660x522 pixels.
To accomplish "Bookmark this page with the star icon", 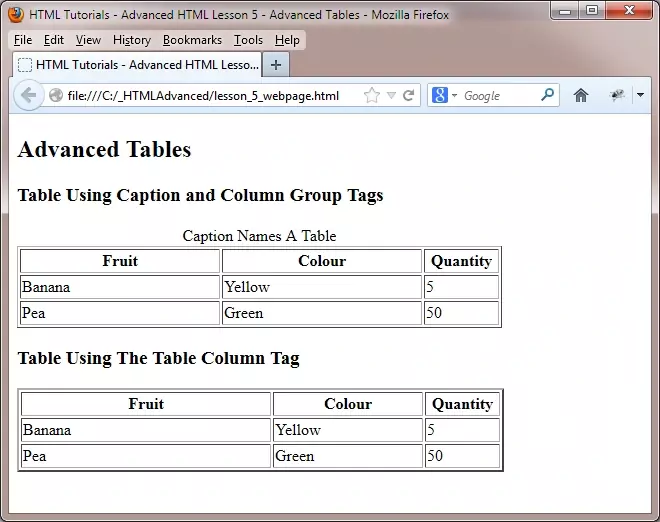I will pos(372,96).
